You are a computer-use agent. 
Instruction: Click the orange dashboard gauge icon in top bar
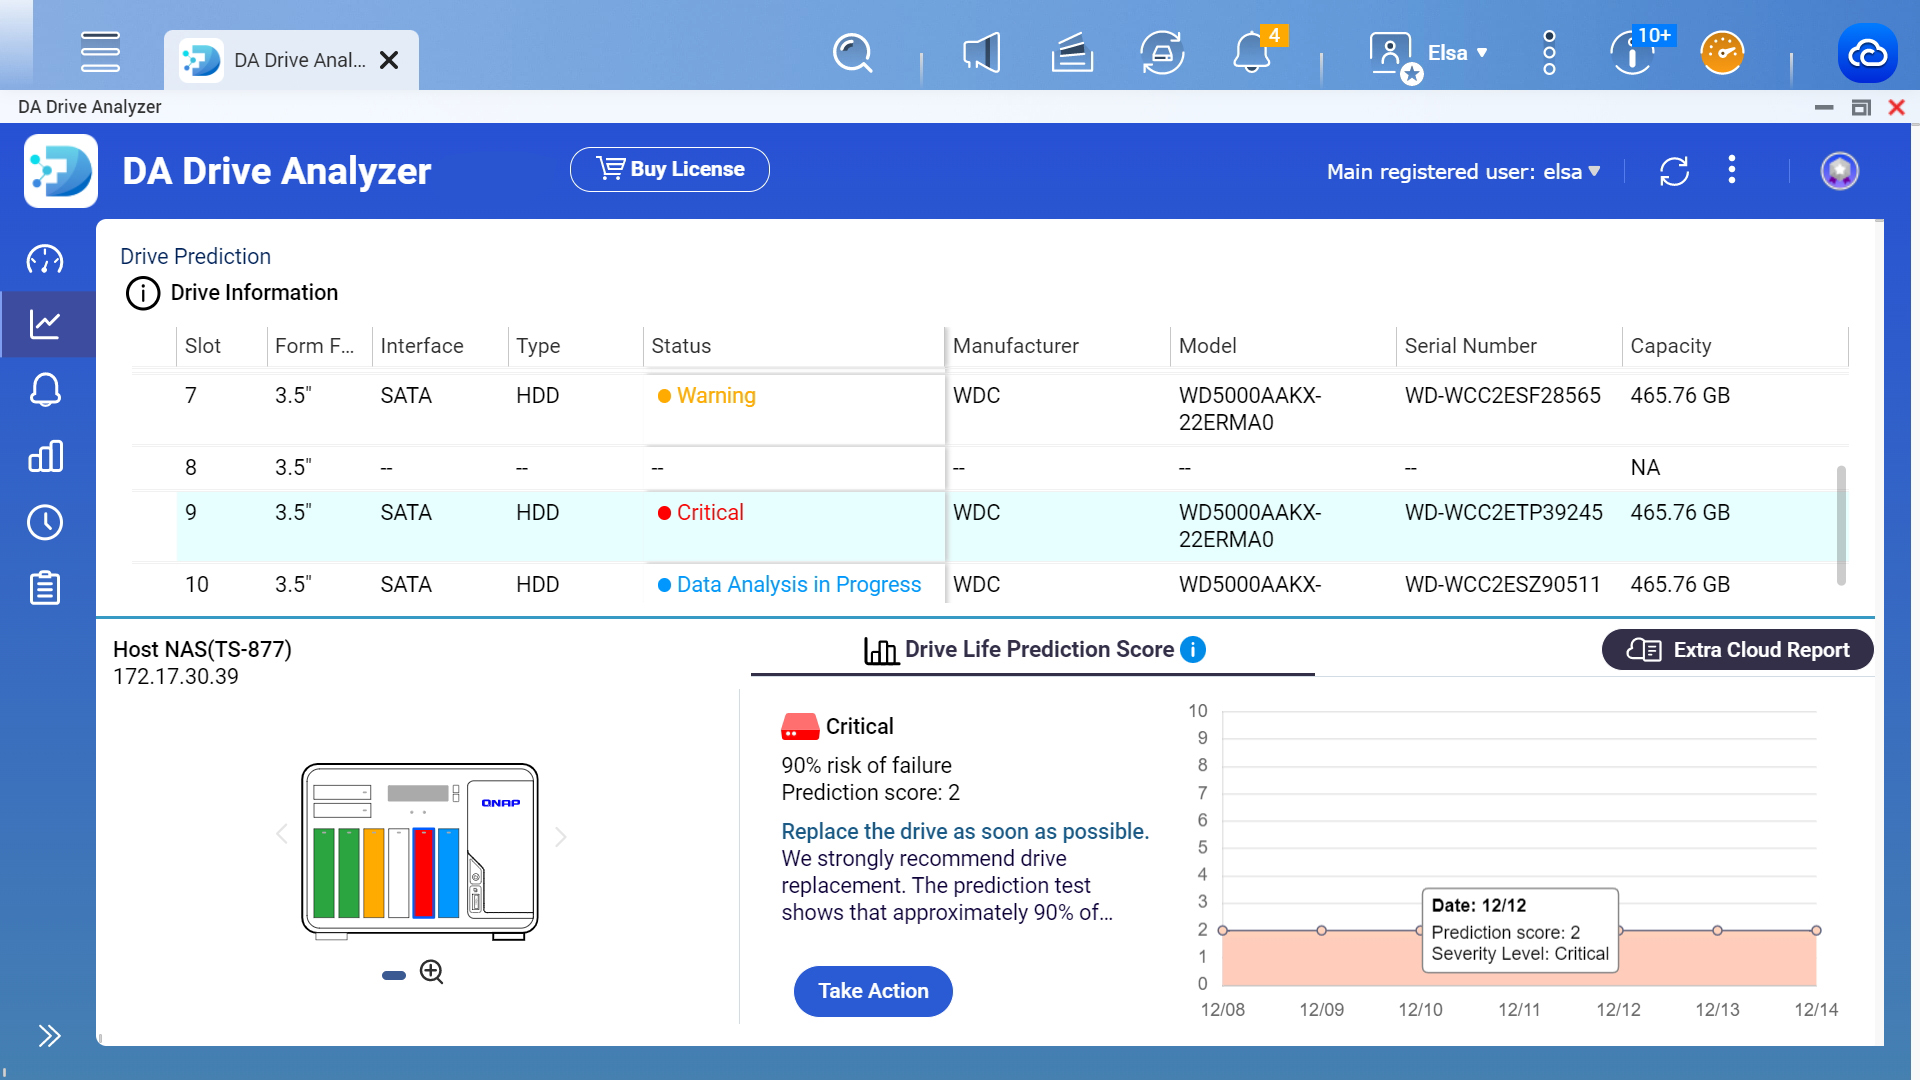pos(1722,52)
